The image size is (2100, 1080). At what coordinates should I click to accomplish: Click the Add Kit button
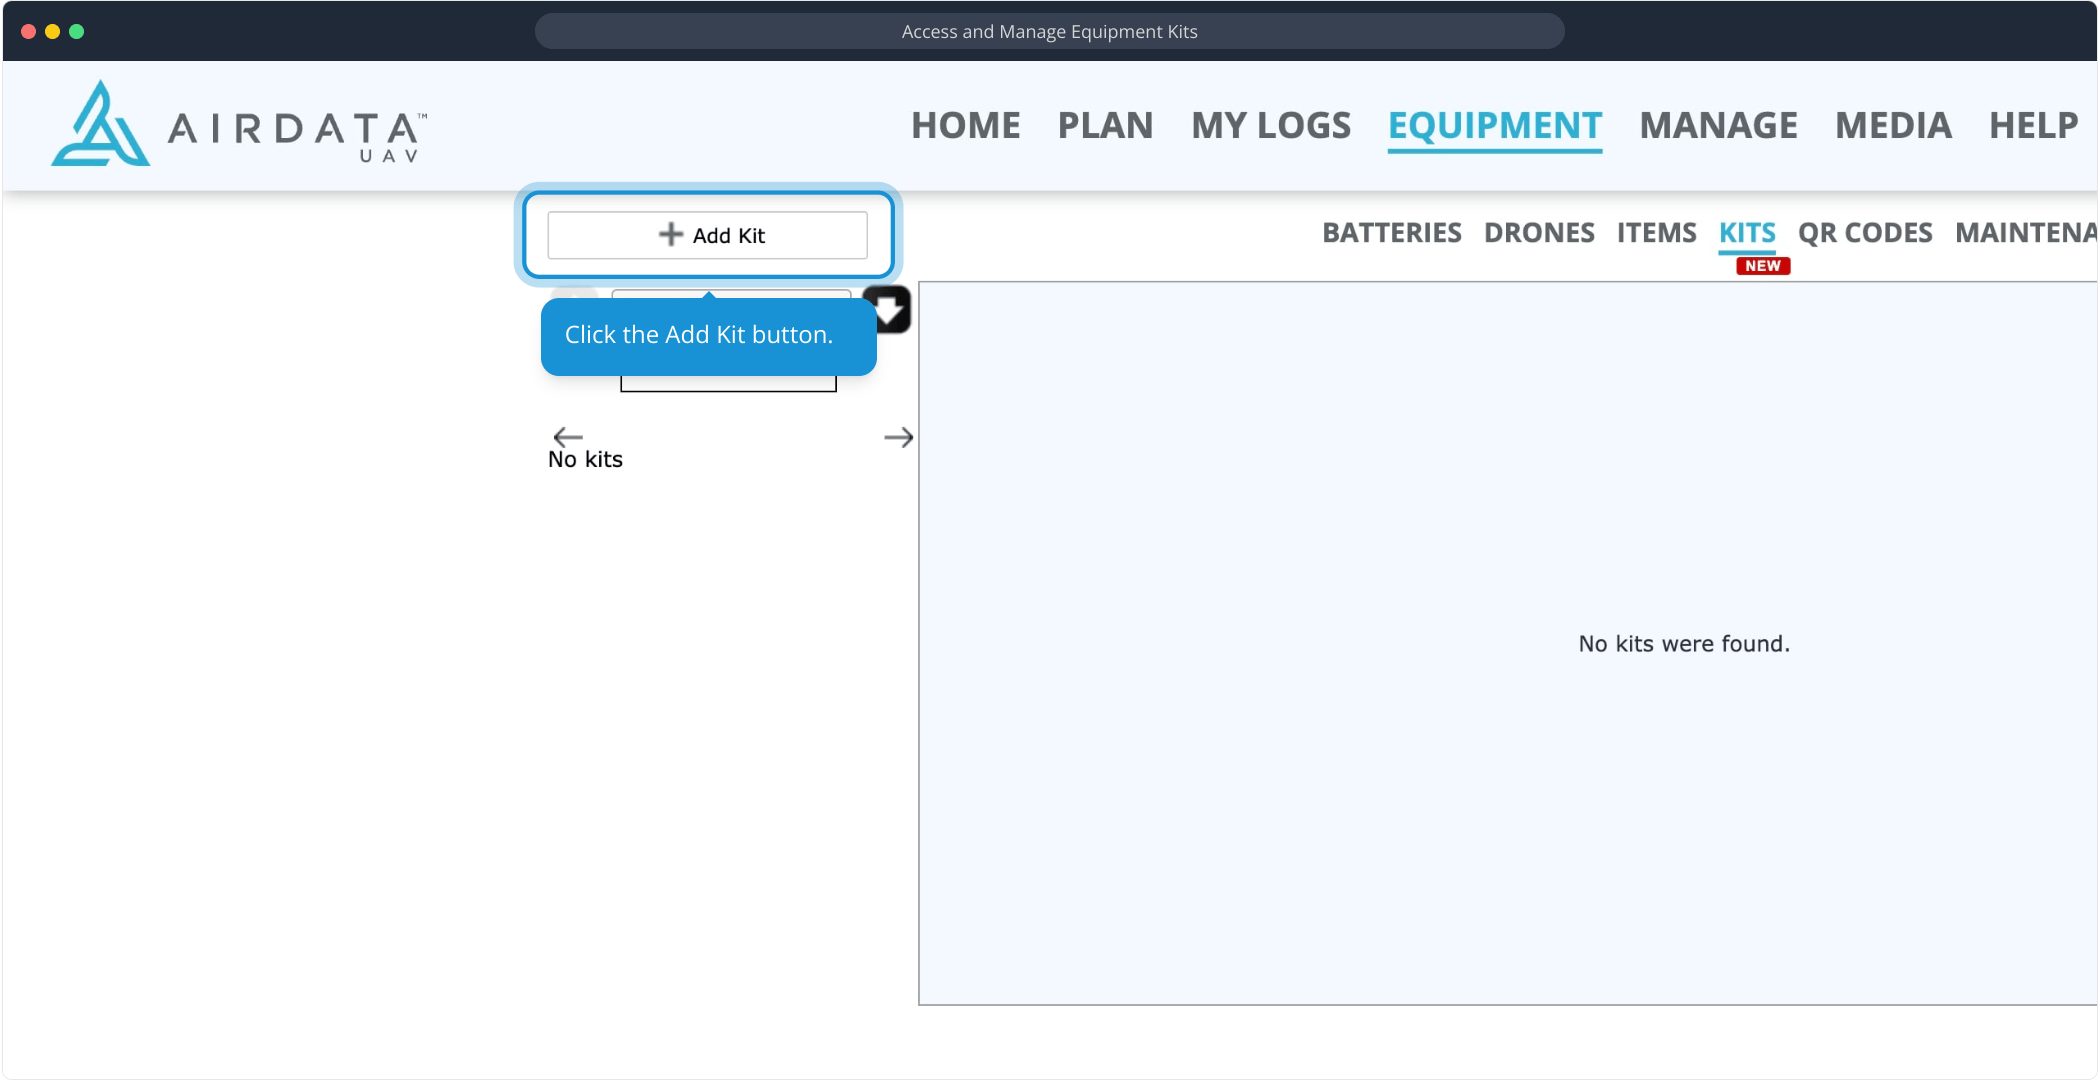coord(707,235)
